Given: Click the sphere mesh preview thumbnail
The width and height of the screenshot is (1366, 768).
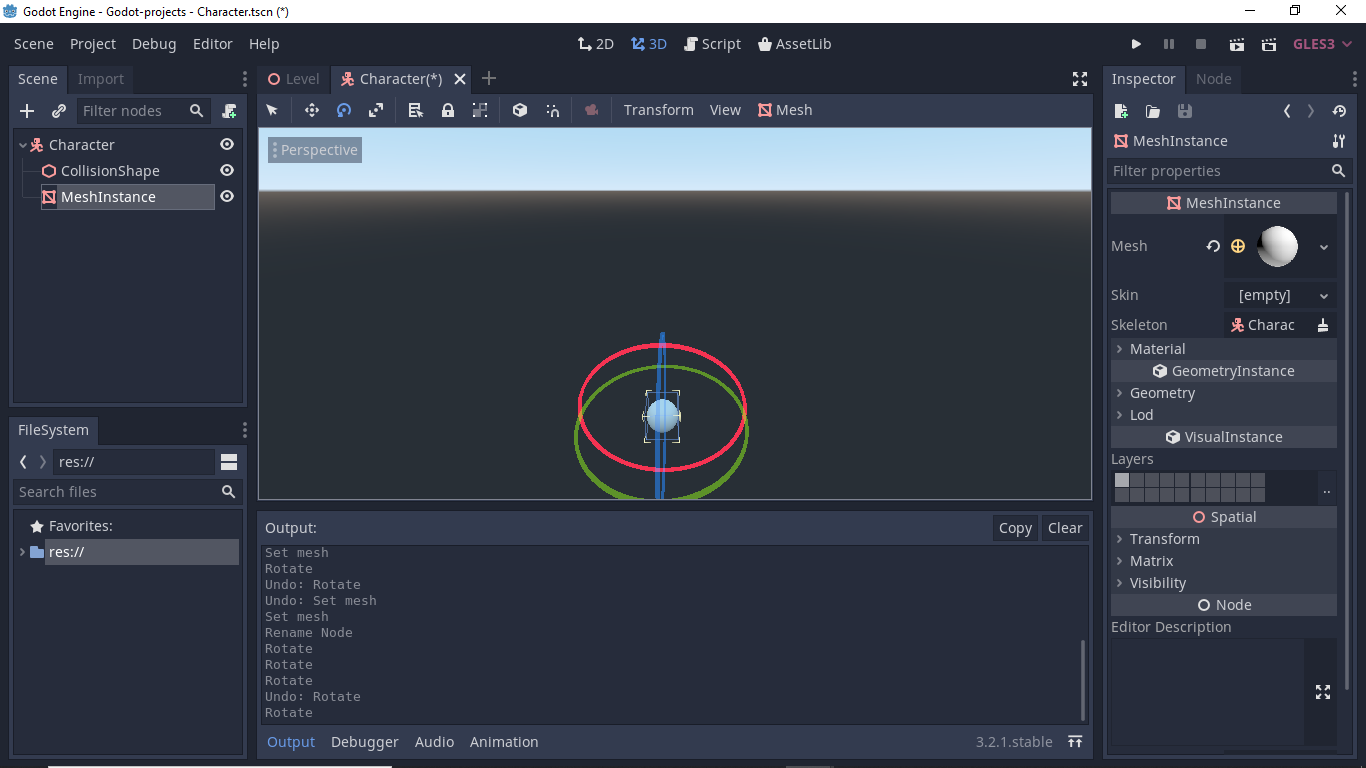Looking at the screenshot, I should tap(1278, 246).
